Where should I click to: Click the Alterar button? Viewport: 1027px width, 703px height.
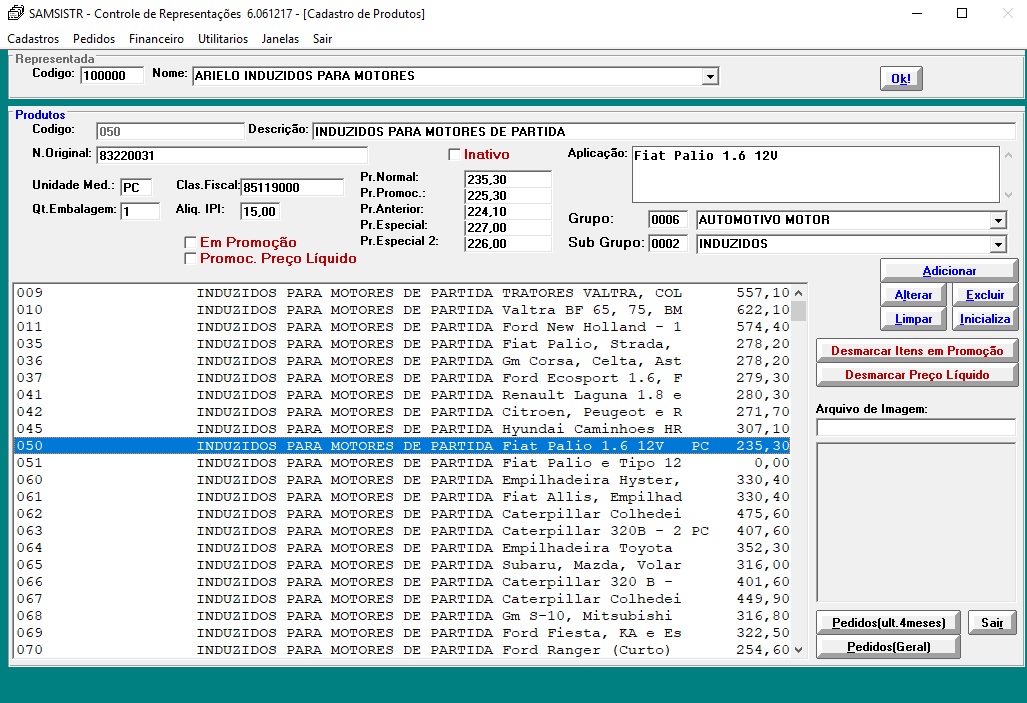913,295
